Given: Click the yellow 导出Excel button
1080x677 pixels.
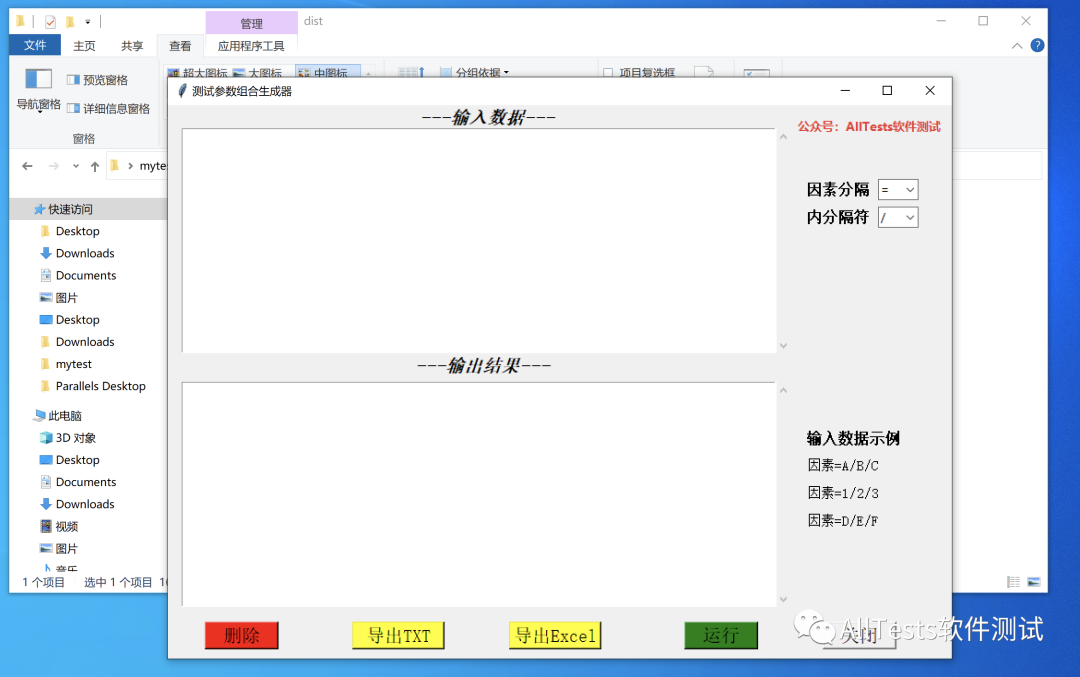Looking at the screenshot, I should [555, 636].
